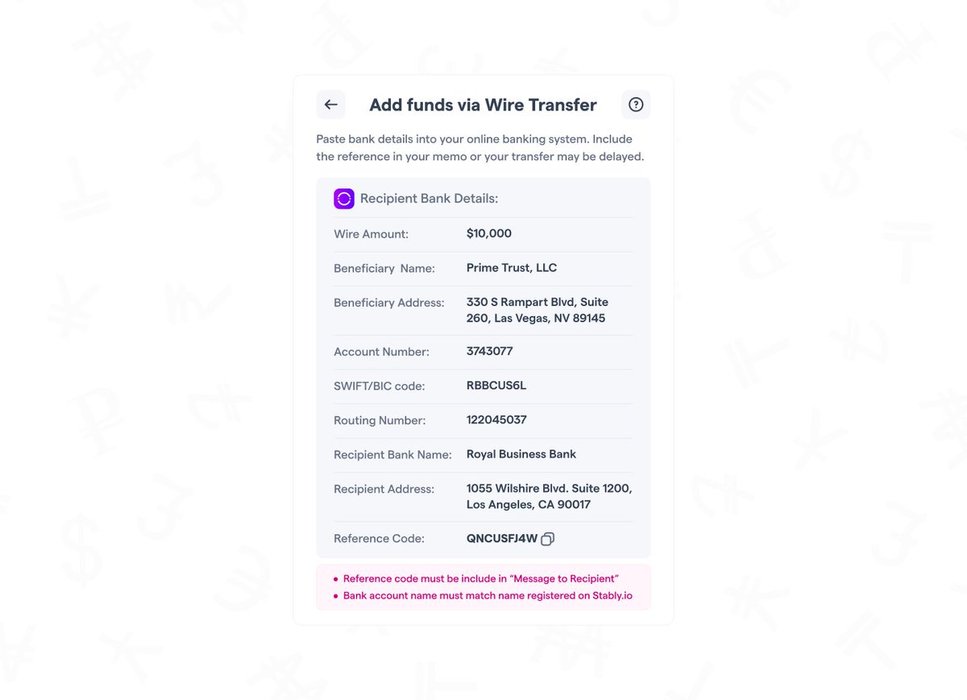
Task: Click the back arrow button
Action: pos(331,105)
